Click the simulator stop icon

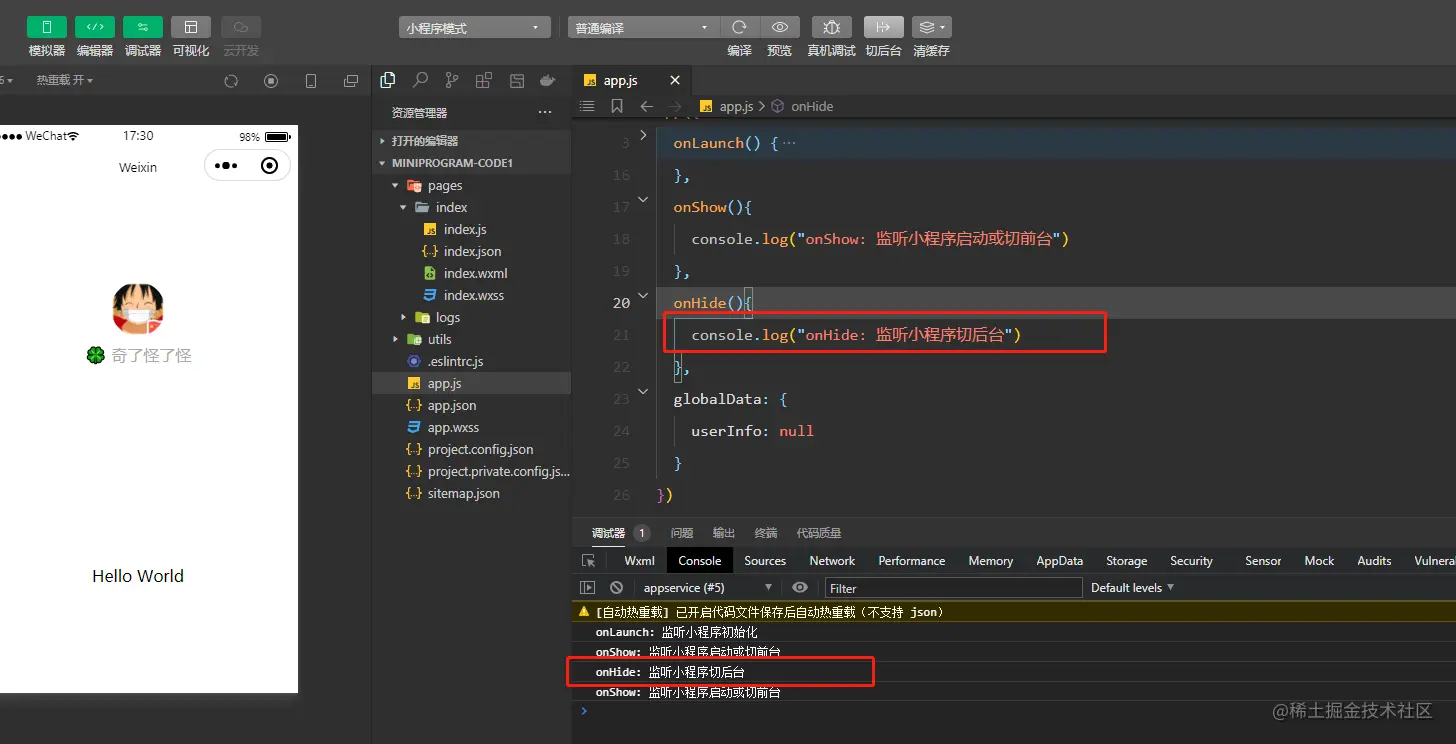click(x=271, y=81)
